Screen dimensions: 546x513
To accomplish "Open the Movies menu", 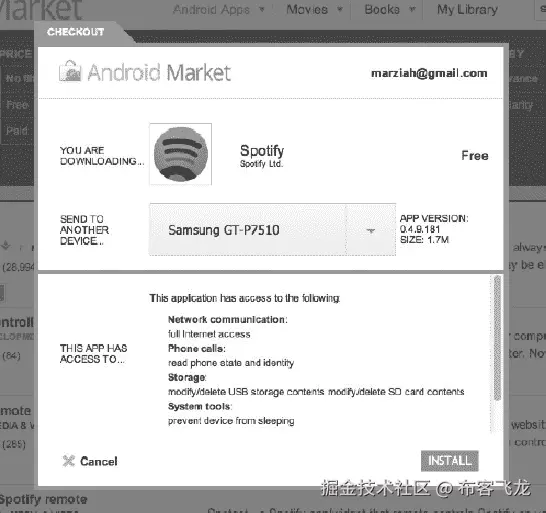I will tap(307, 9).
